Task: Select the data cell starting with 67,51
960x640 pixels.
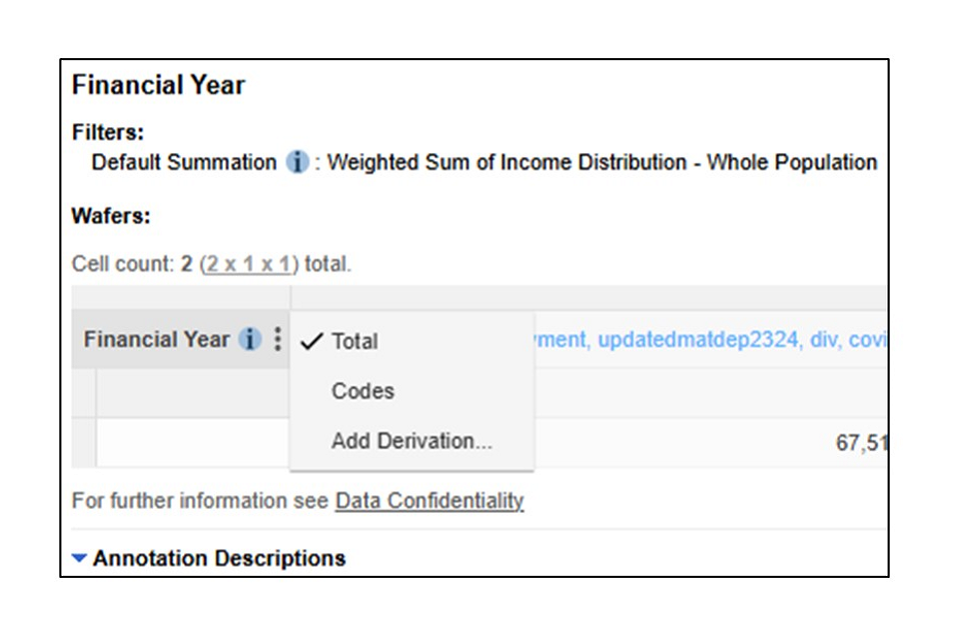Action: (860, 443)
